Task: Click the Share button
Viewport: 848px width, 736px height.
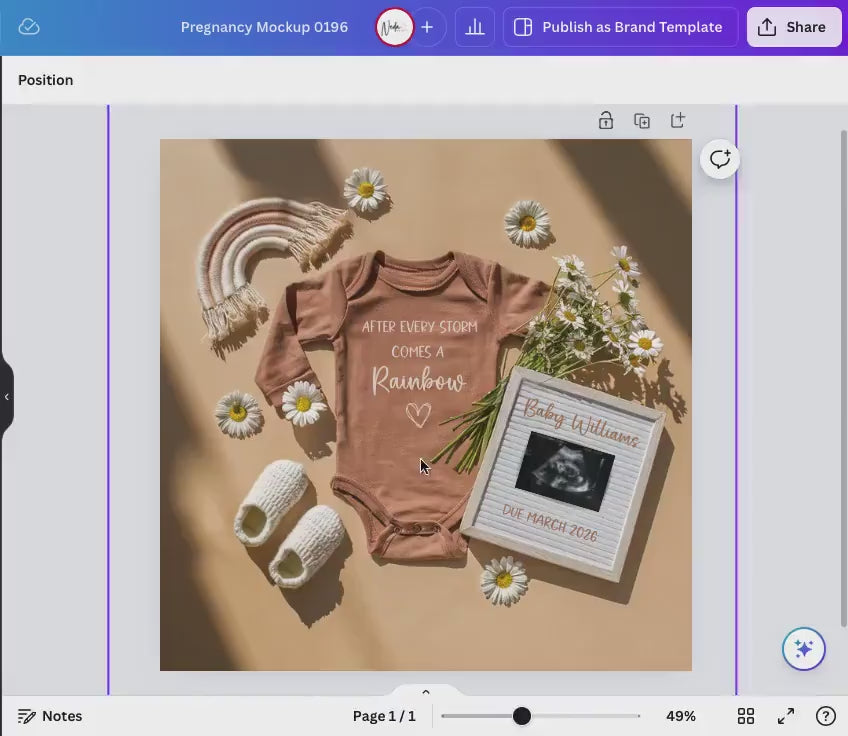Action: click(x=793, y=27)
